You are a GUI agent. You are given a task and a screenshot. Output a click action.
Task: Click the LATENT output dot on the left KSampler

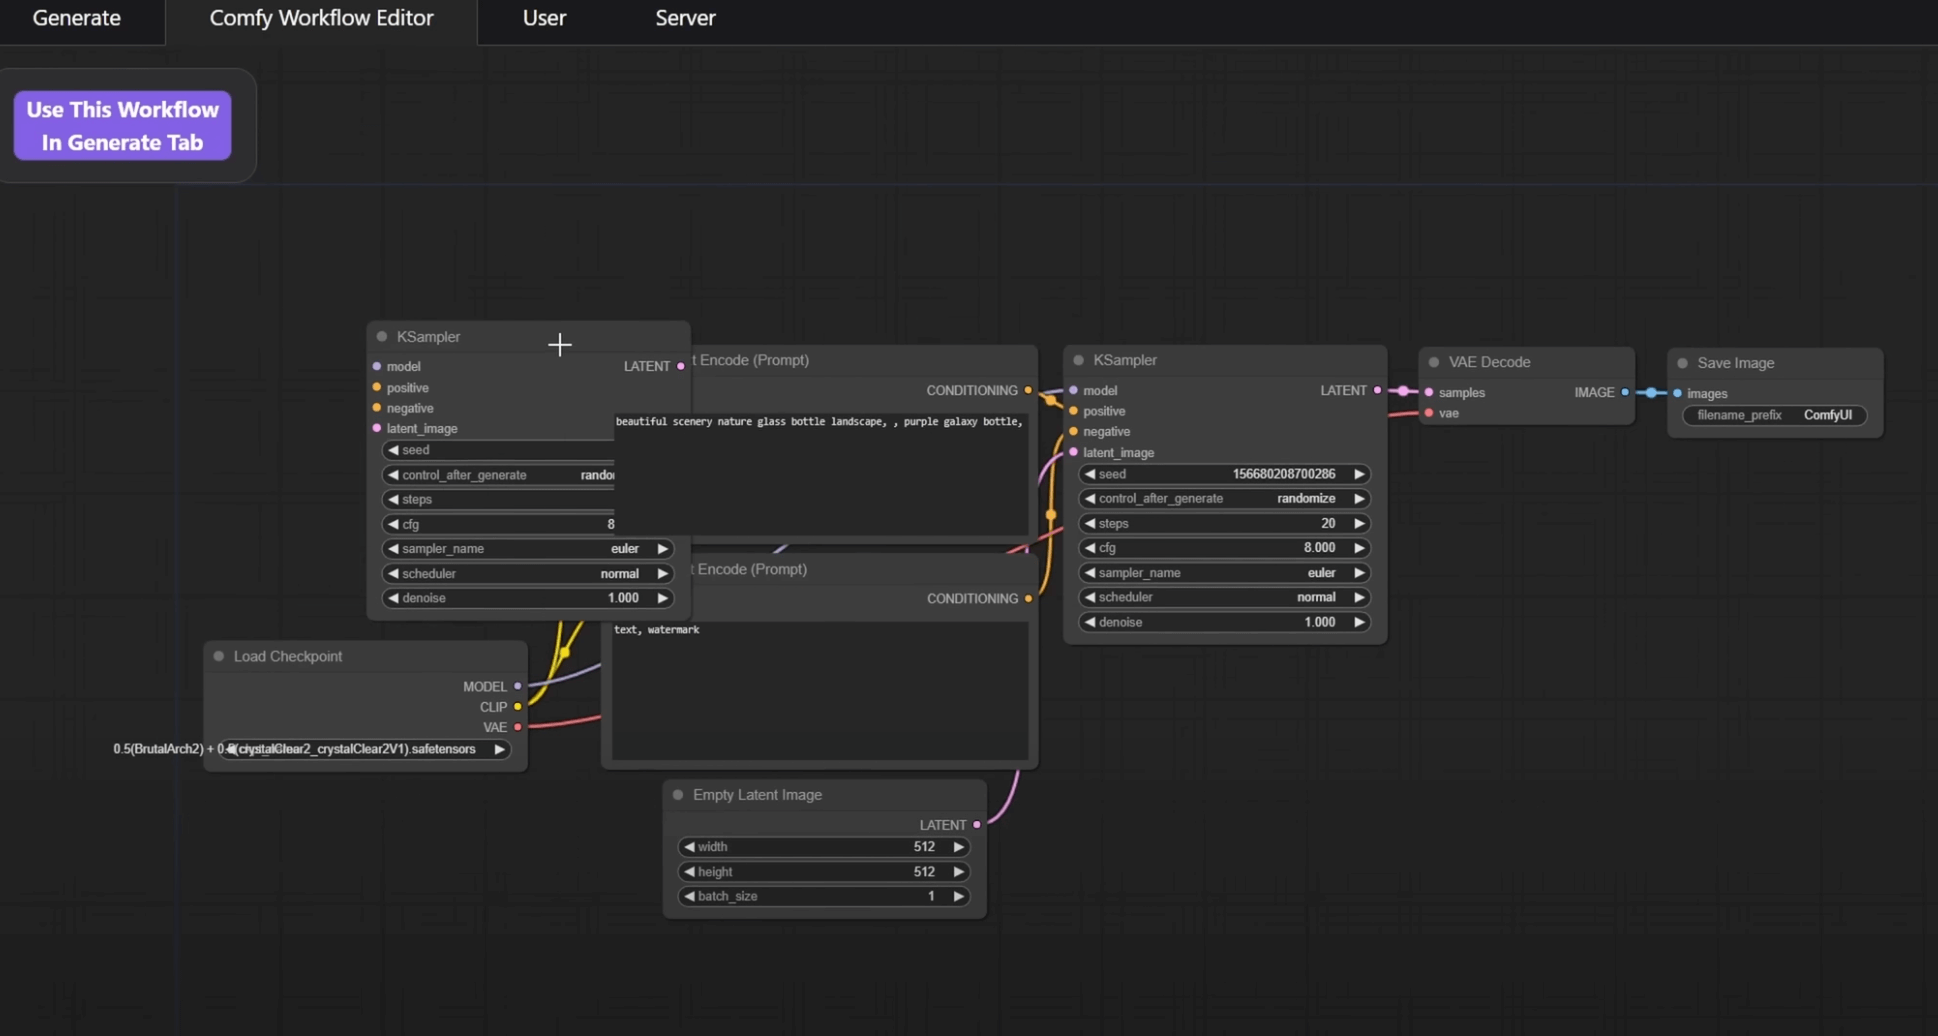pyautogui.click(x=680, y=366)
